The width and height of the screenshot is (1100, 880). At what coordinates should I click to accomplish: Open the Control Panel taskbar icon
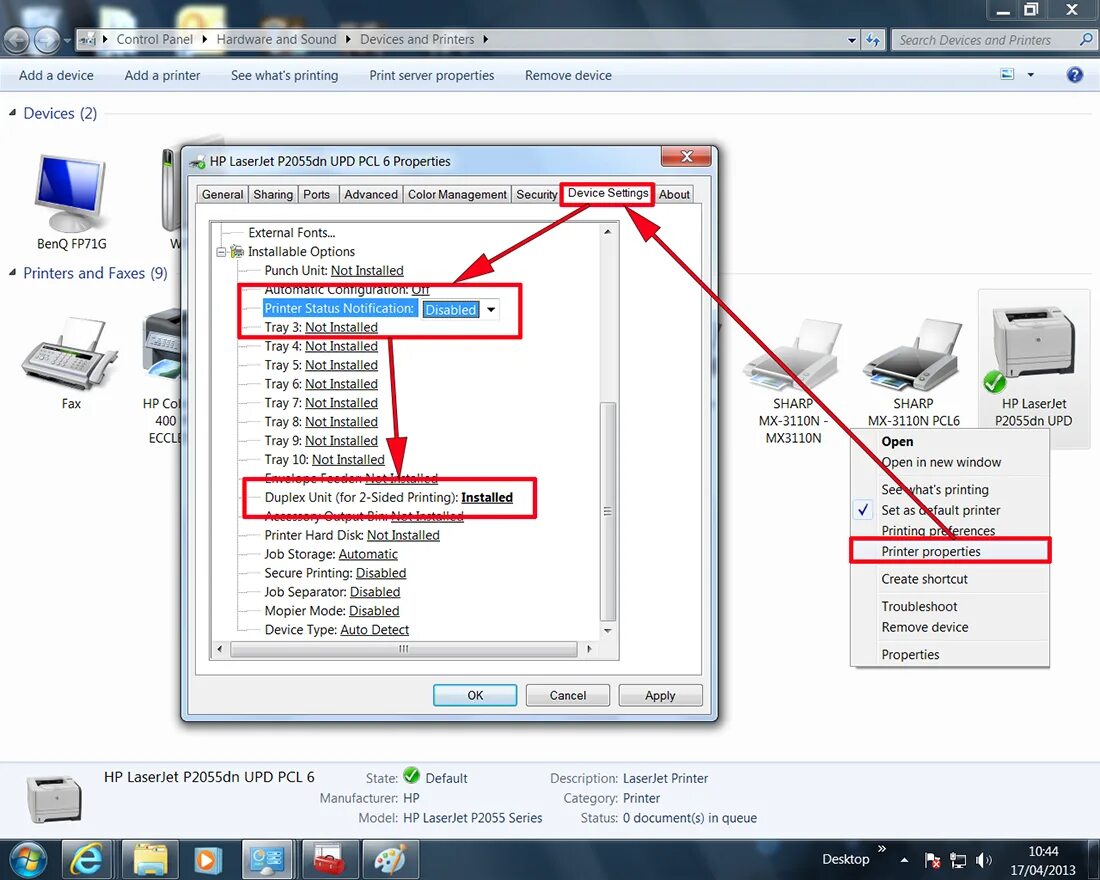click(x=267, y=860)
